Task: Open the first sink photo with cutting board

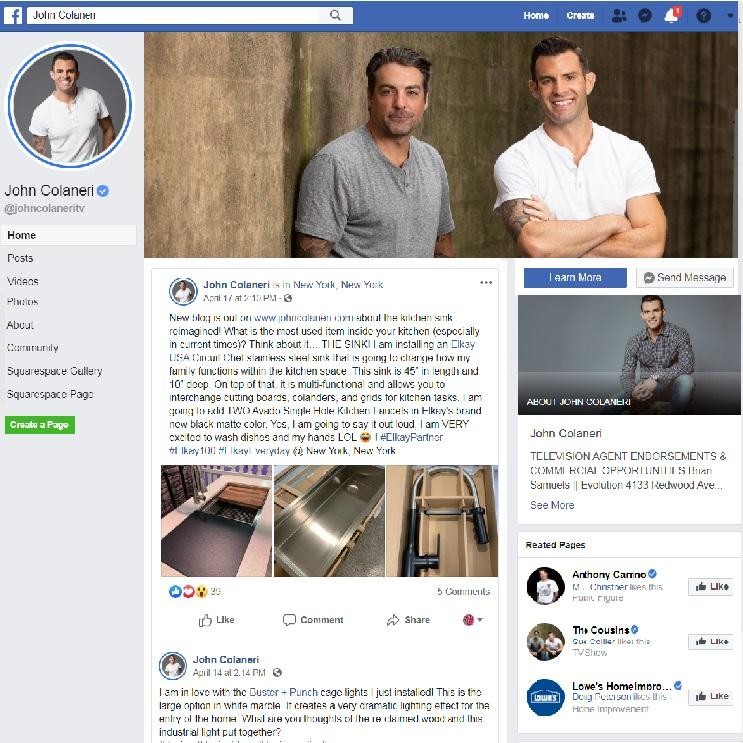Action: (217, 521)
